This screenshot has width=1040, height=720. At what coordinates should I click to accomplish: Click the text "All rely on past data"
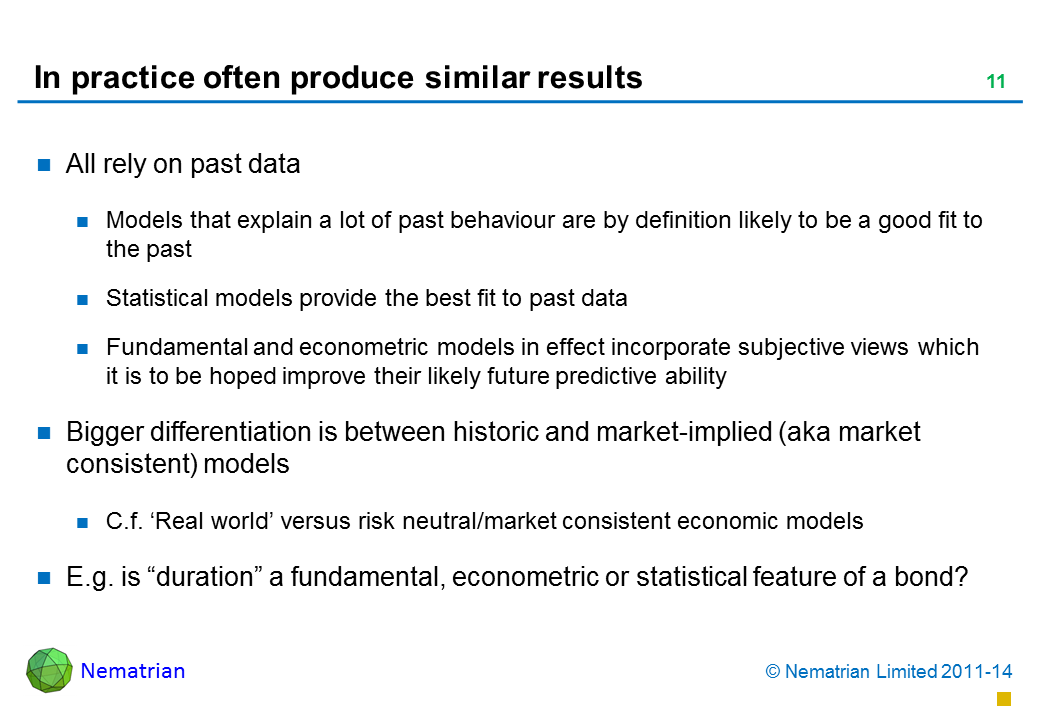click(183, 165)
